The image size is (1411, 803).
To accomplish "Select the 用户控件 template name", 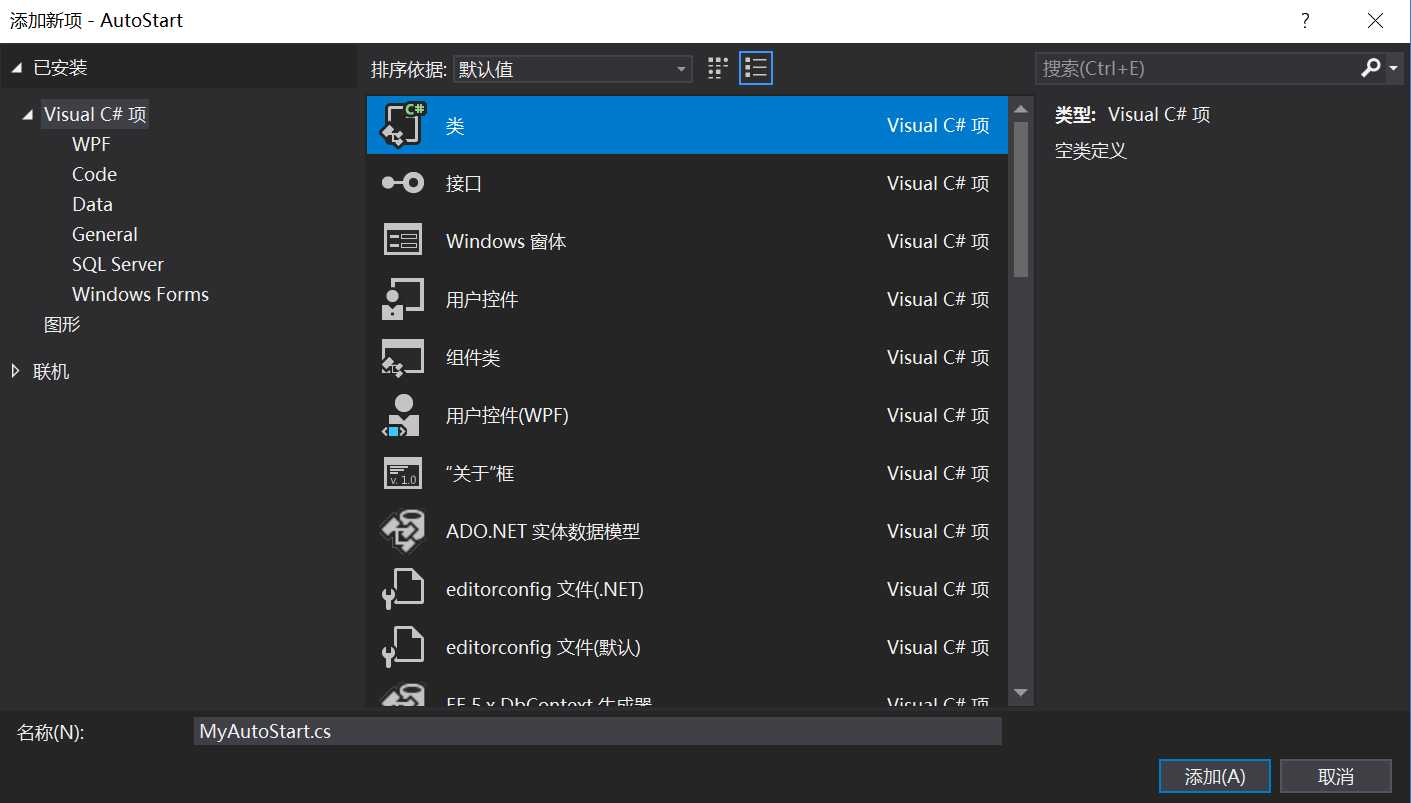I will (482, 300).
